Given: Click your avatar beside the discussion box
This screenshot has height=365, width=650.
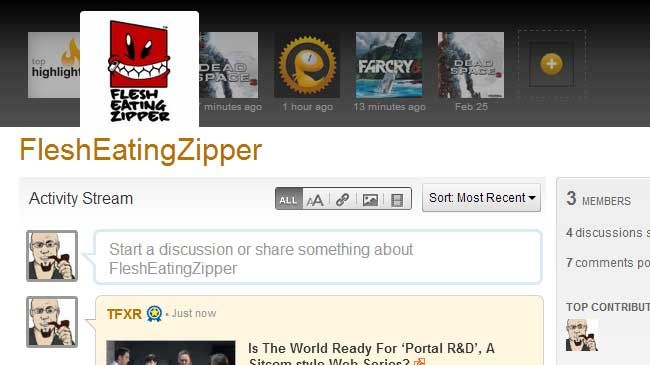Looking at the screenshot, I should 52,256.
